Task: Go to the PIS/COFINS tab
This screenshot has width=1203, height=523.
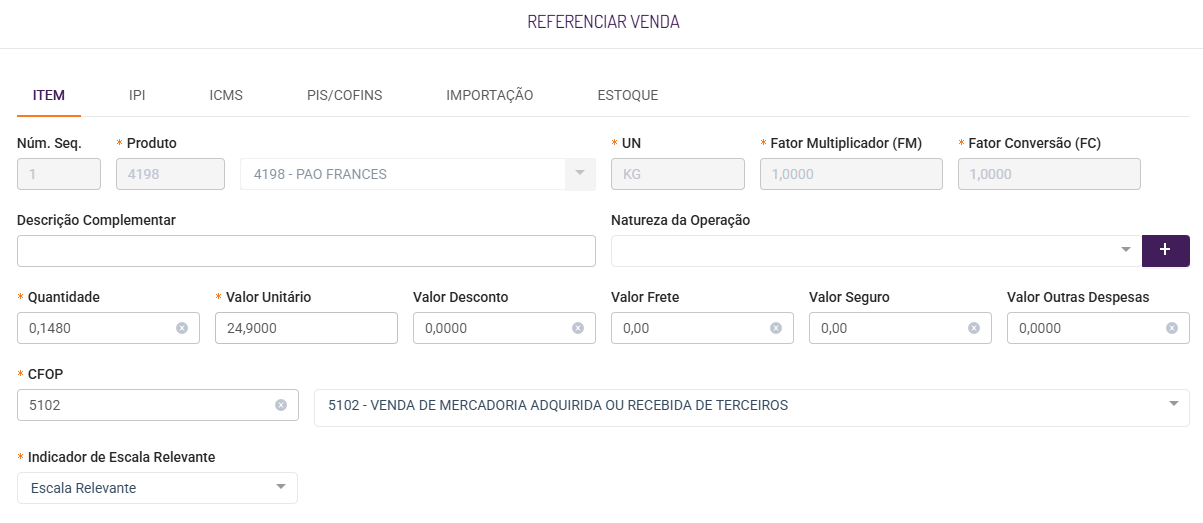Action: pyautogui.click(x=344, y=96)
